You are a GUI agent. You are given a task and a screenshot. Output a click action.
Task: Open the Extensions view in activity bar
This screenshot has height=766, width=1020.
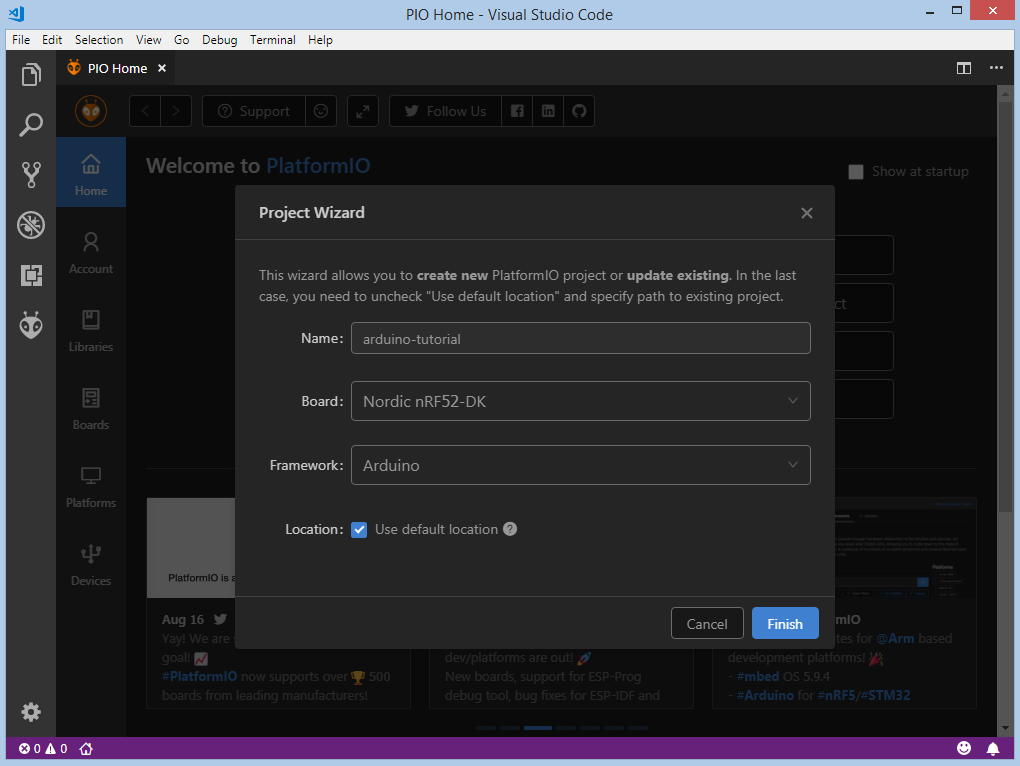coord(31,275)
